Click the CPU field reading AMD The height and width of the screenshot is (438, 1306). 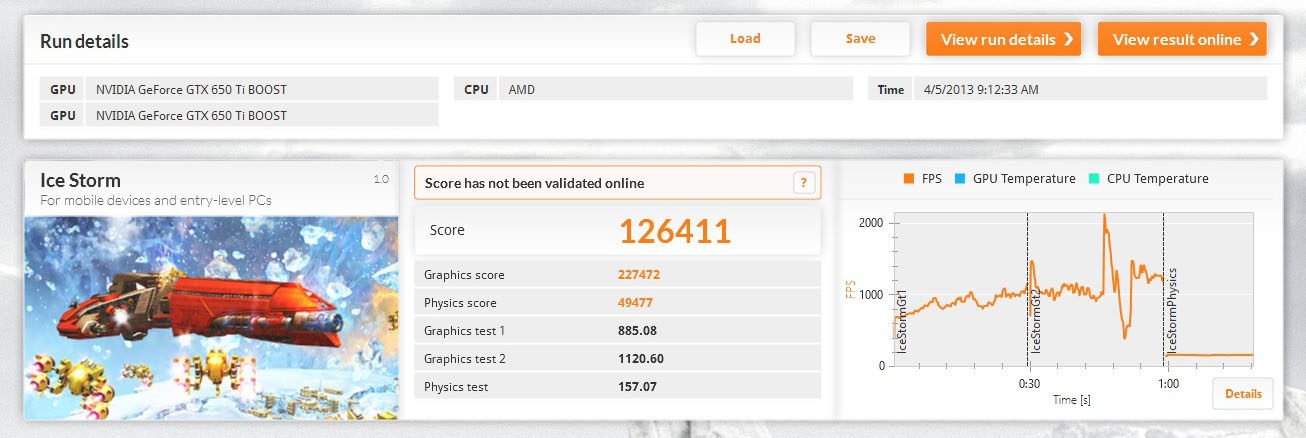[676, 89]
